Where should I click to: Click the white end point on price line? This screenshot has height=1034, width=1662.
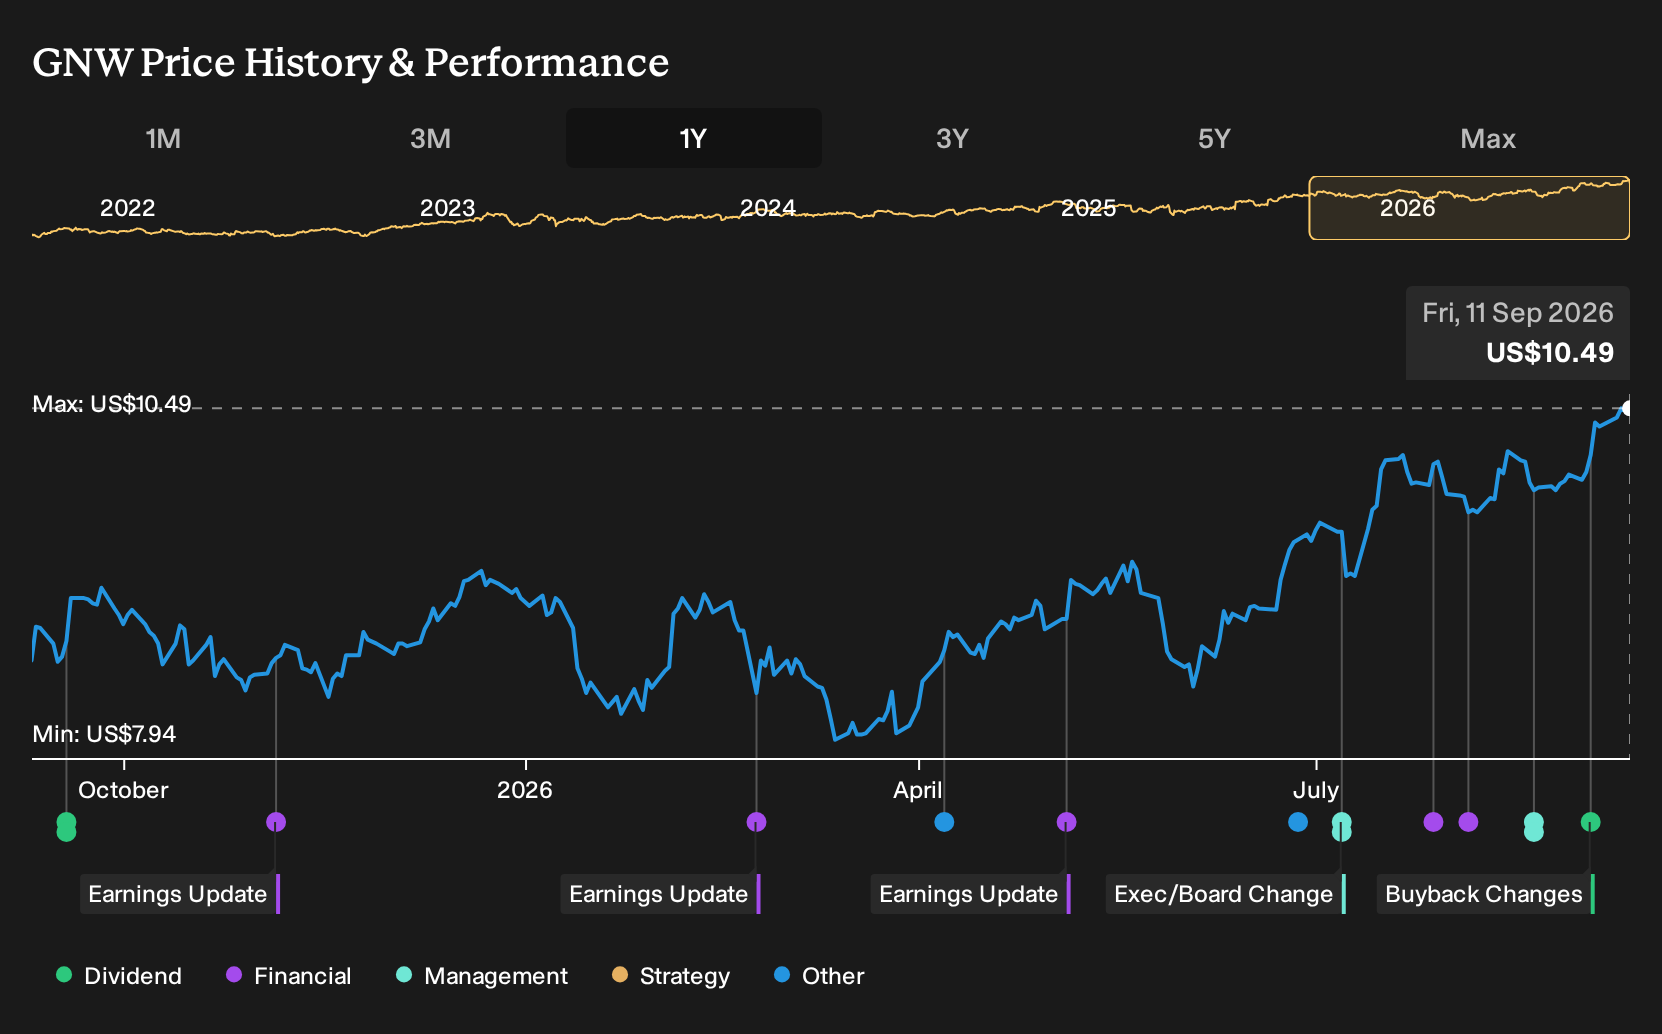coord(1628,408)
